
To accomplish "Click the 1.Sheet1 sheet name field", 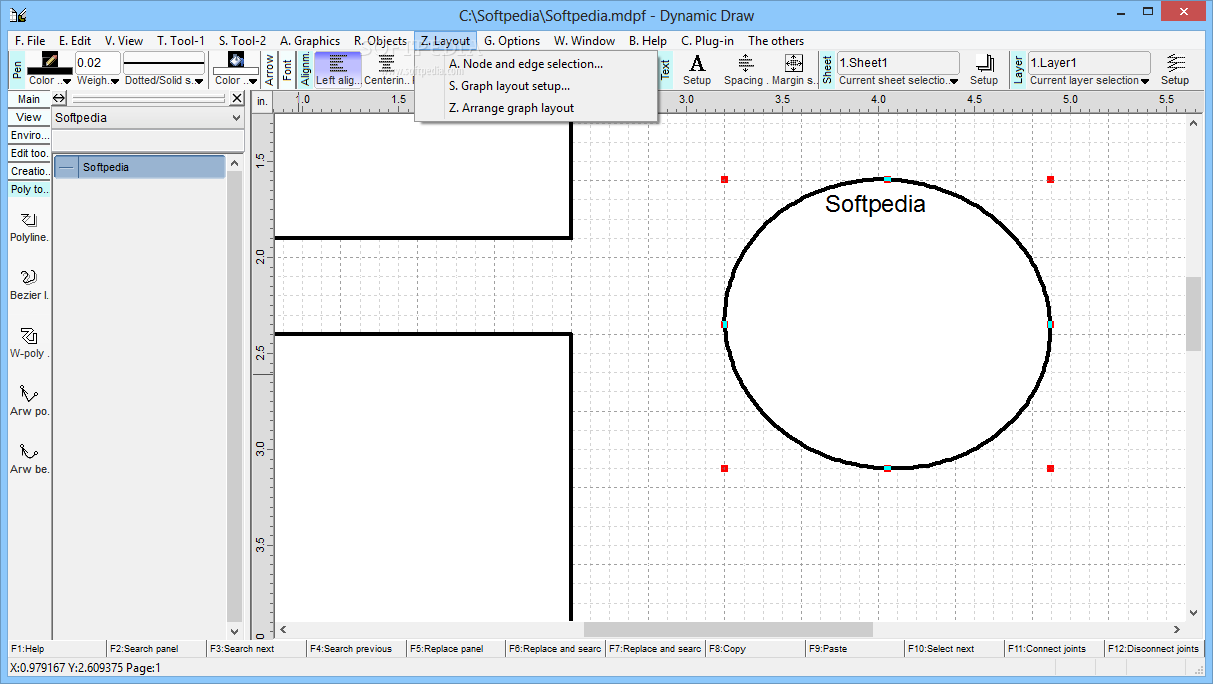I will 898,63.
